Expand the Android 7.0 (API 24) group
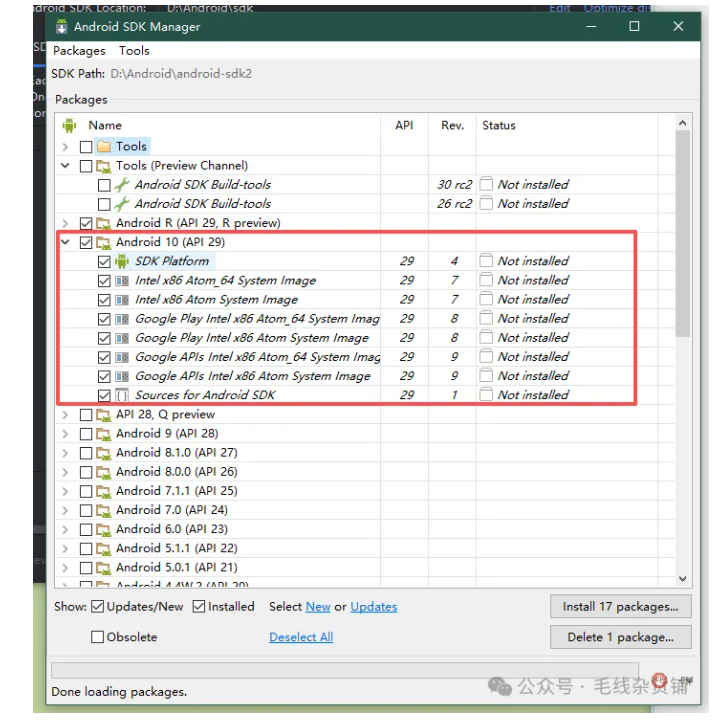This screenshot has height=727, width=725. 65,510
